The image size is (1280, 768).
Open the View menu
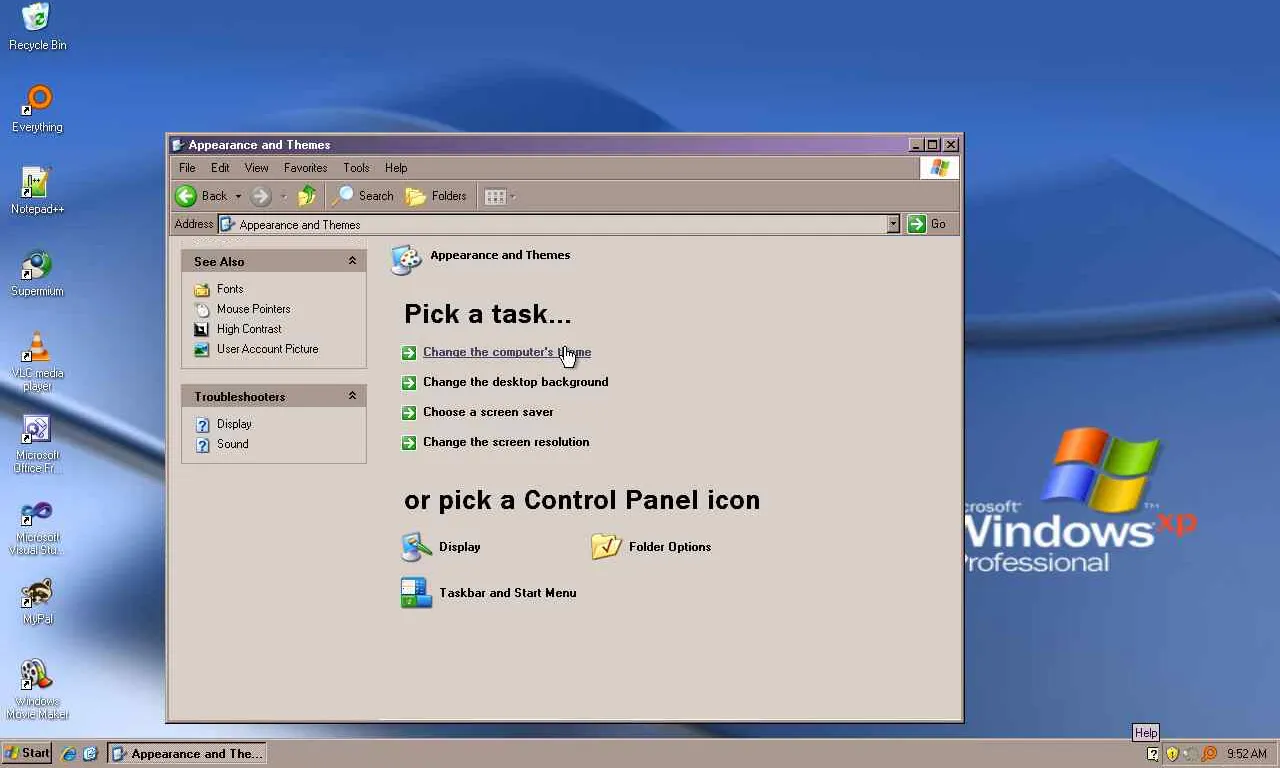257,168
